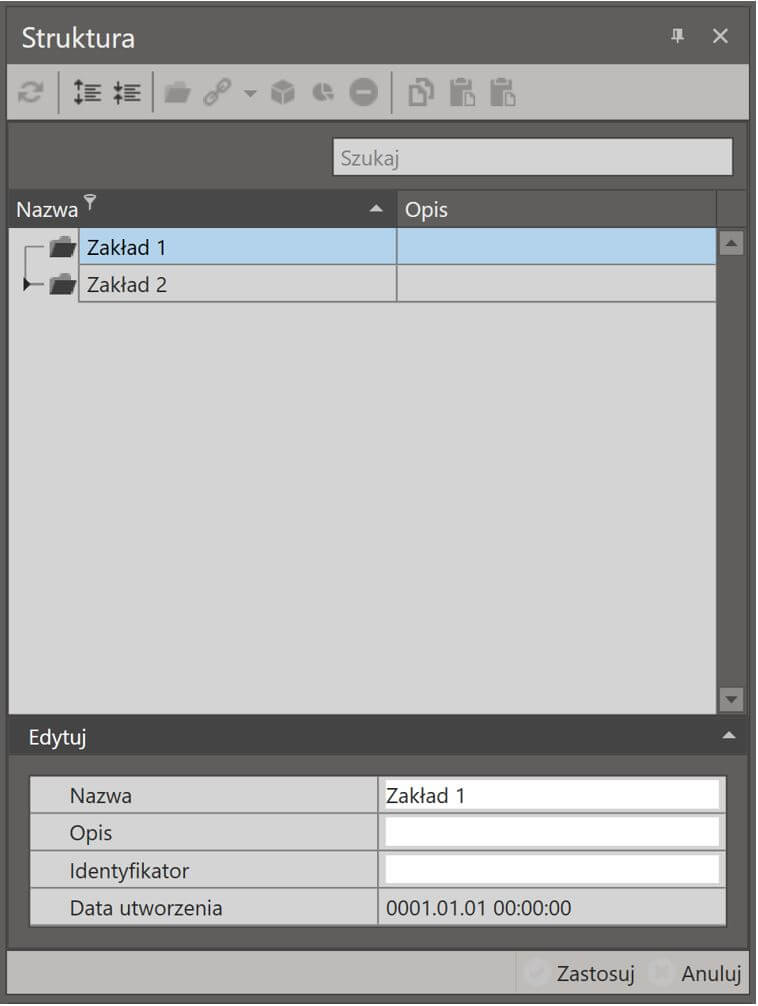Click the Nazwa column filter icon
Screen dimensions: 758x1006
coord(90,203)
